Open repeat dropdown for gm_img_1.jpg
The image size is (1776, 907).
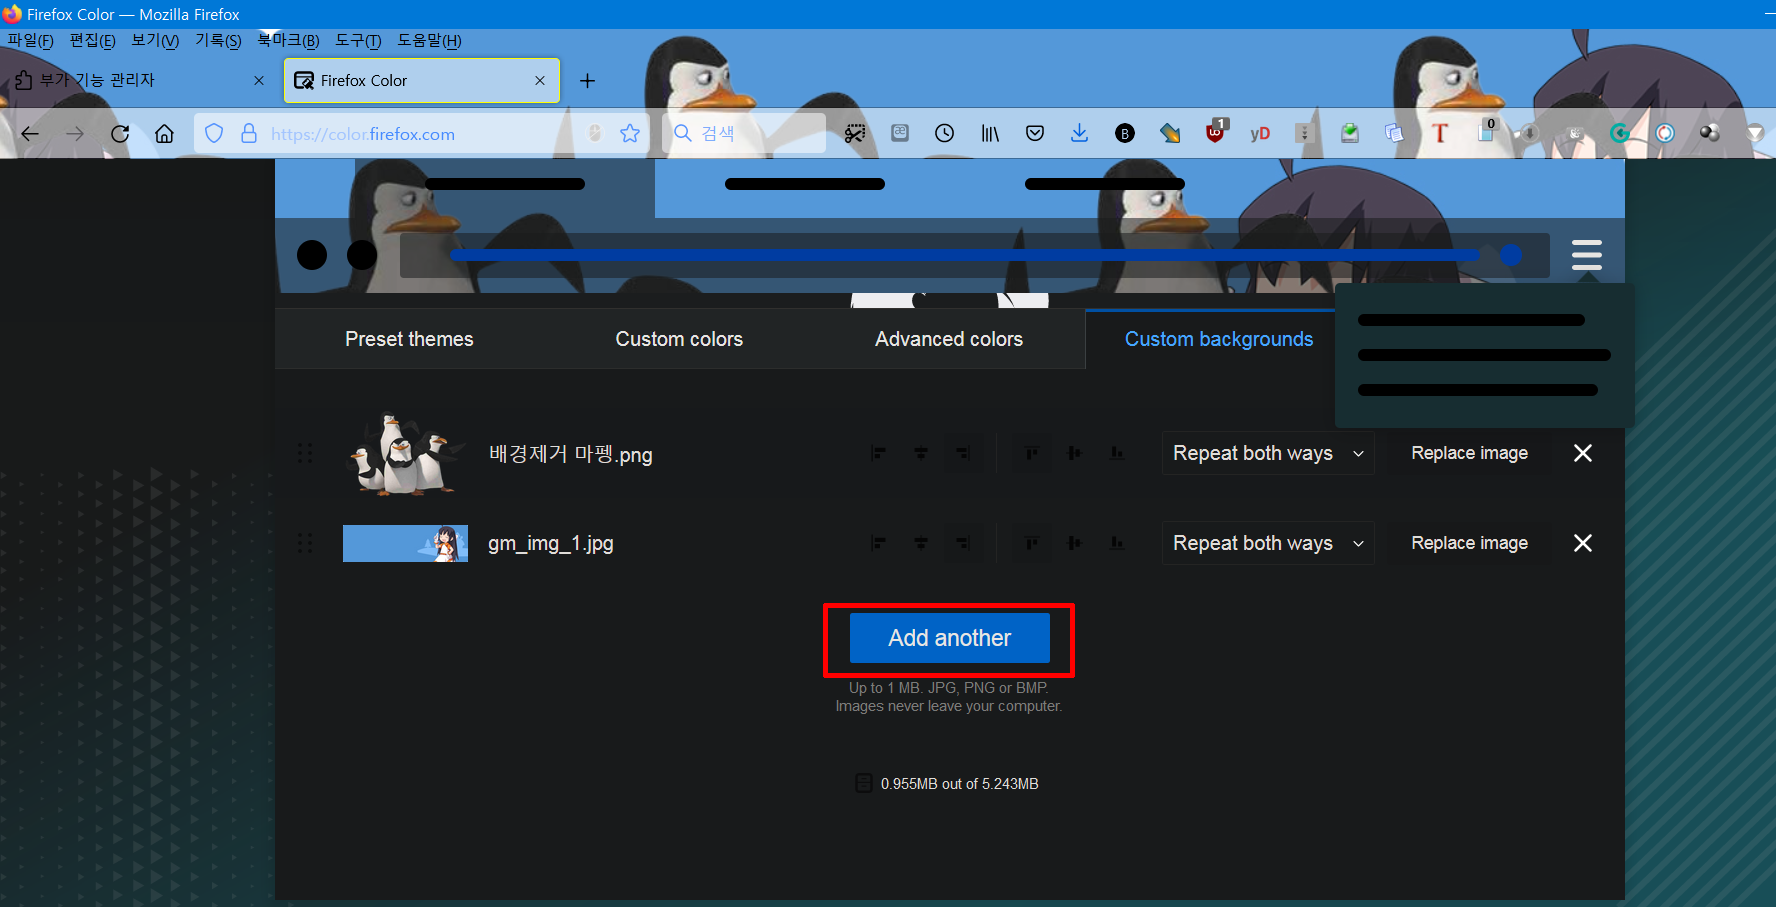pyautogui.click(x=1268, y=543)
